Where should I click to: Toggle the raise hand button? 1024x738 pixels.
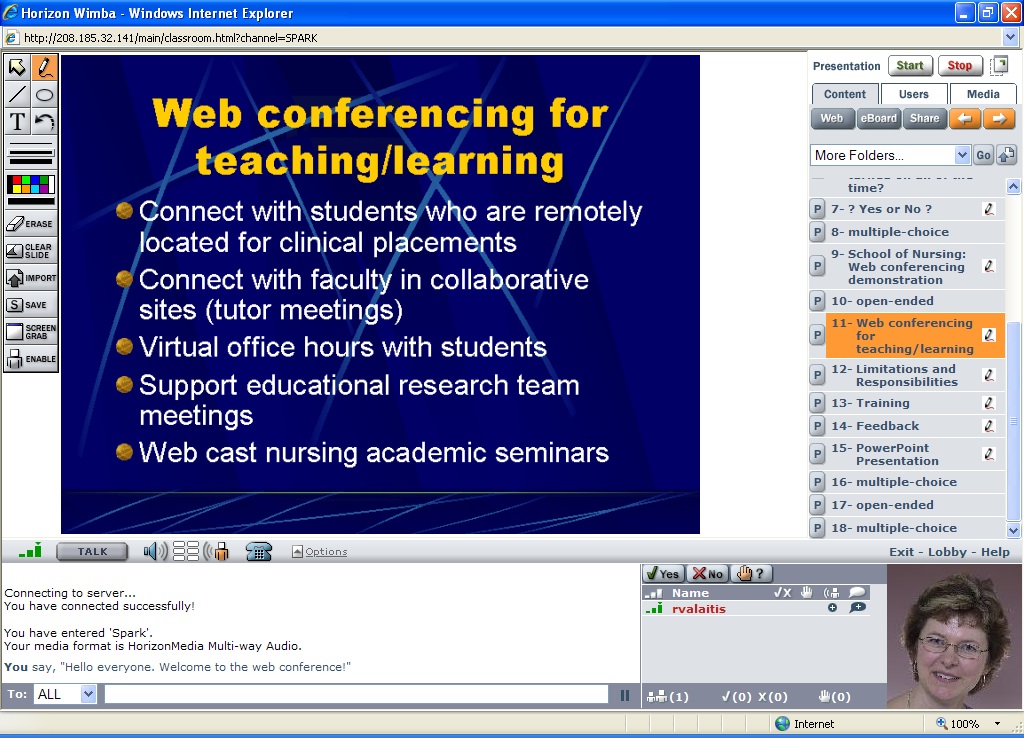coord(752,573)
